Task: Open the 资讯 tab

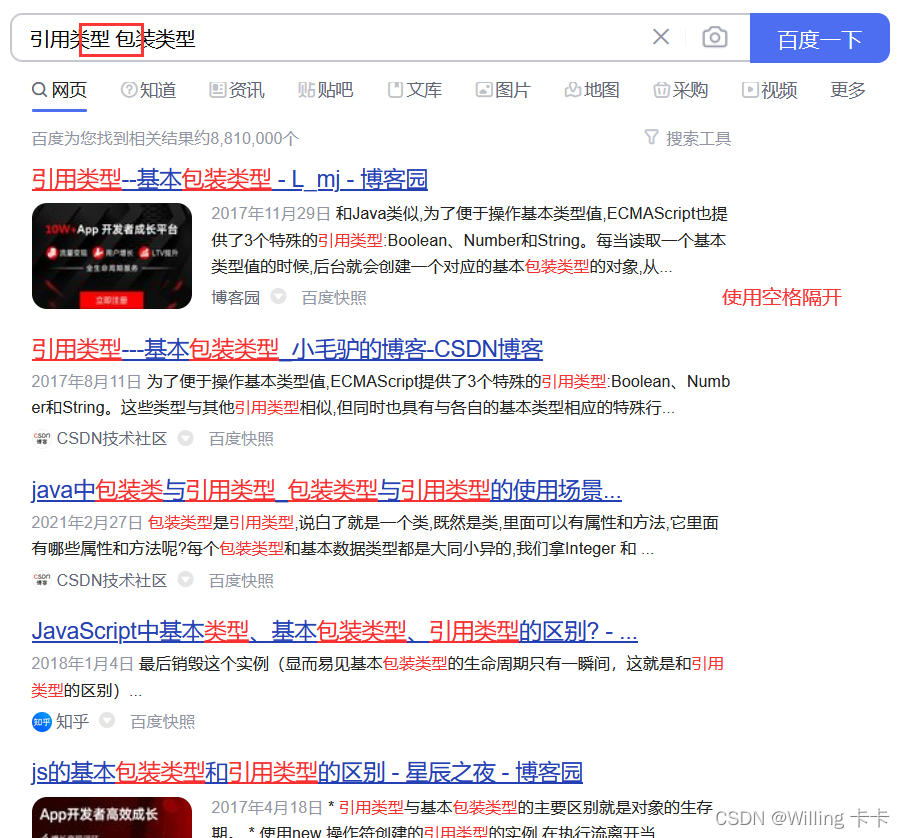Action: pos(237,90)
